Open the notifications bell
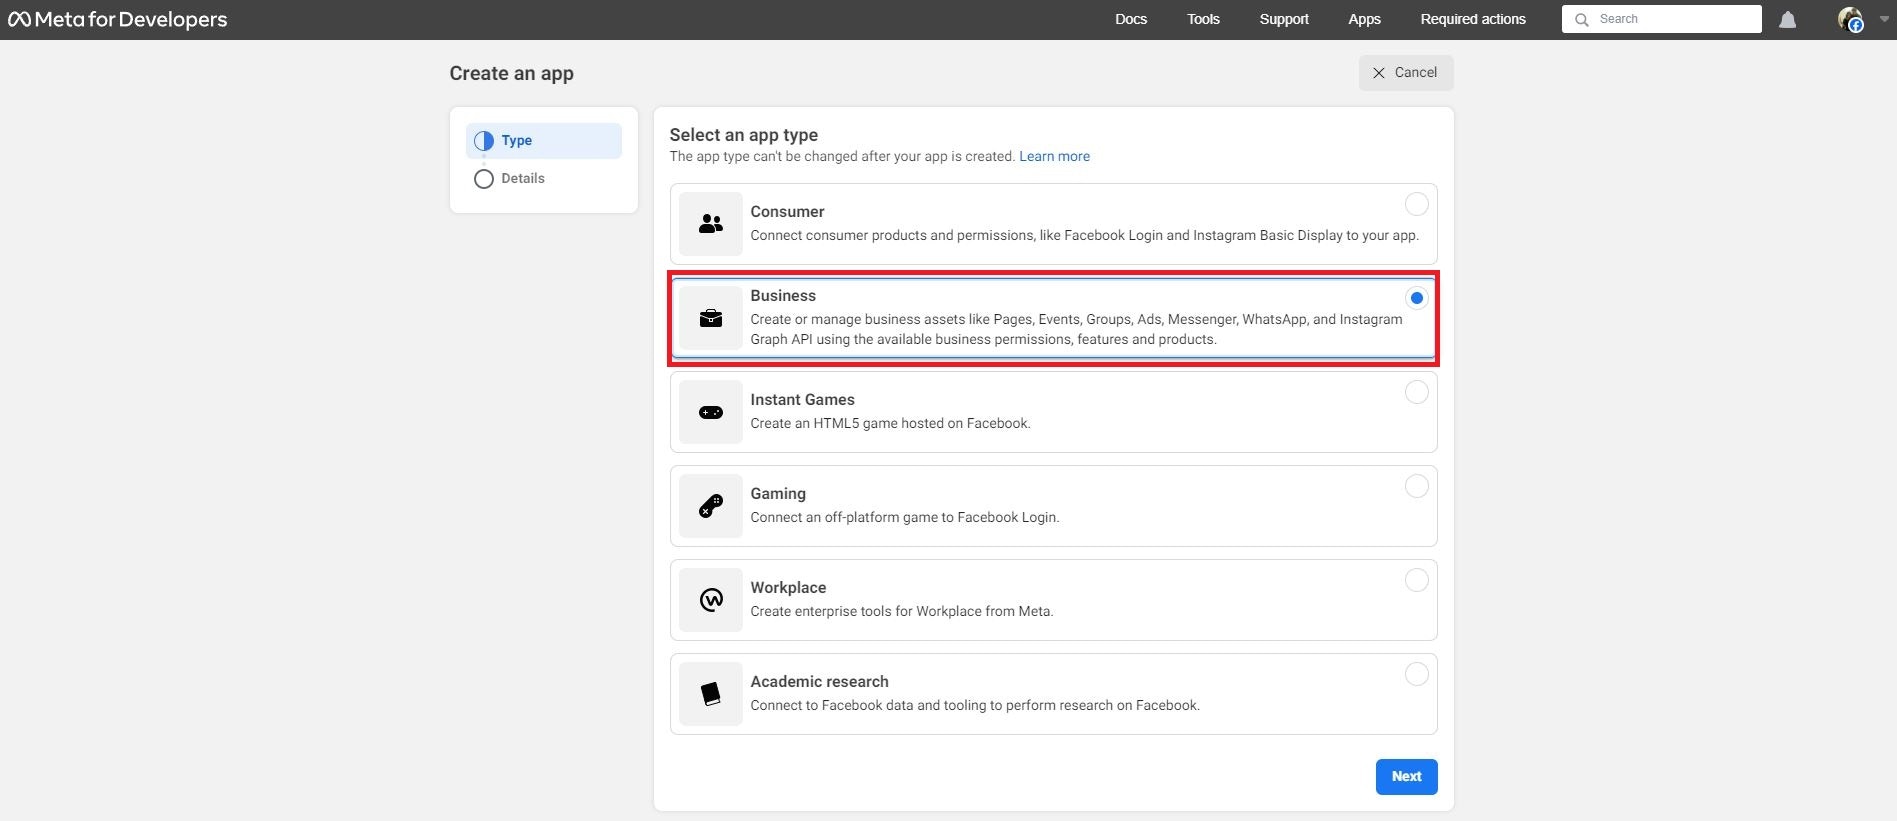 (1788, 20)
